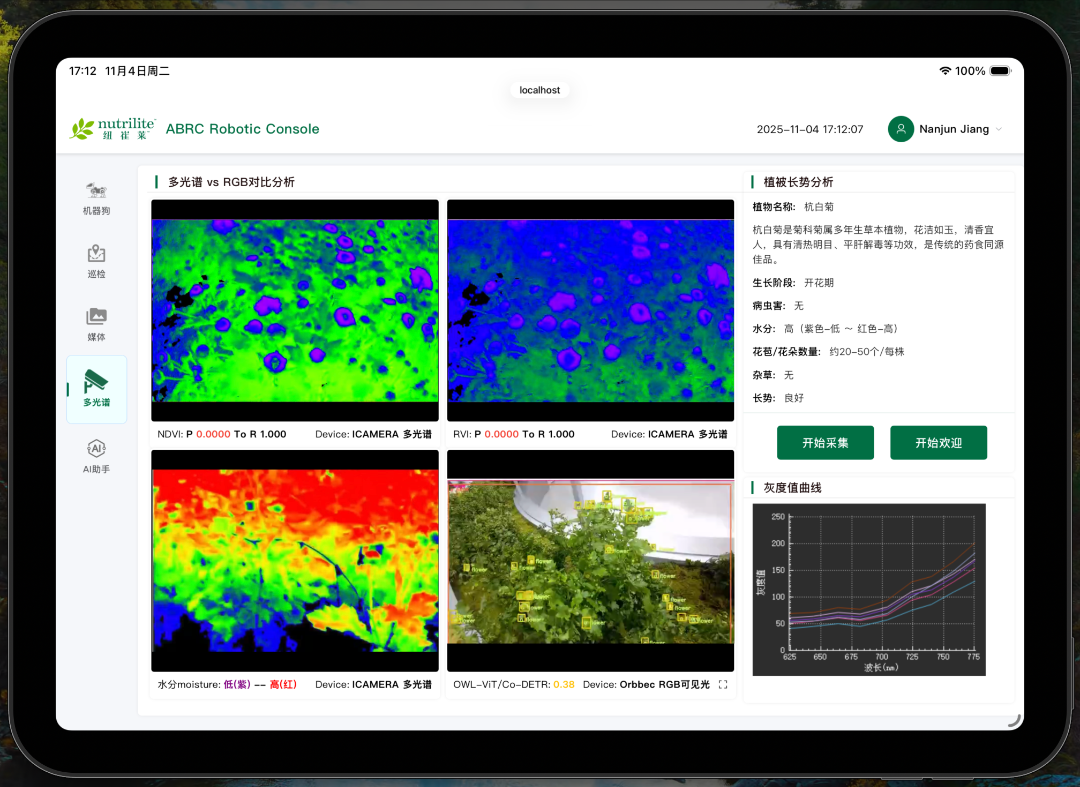This screenshot has height=787, width=1080.
Task: Expand the Nanjun Jiang account dropdown arrow
Action: point(998,130)
